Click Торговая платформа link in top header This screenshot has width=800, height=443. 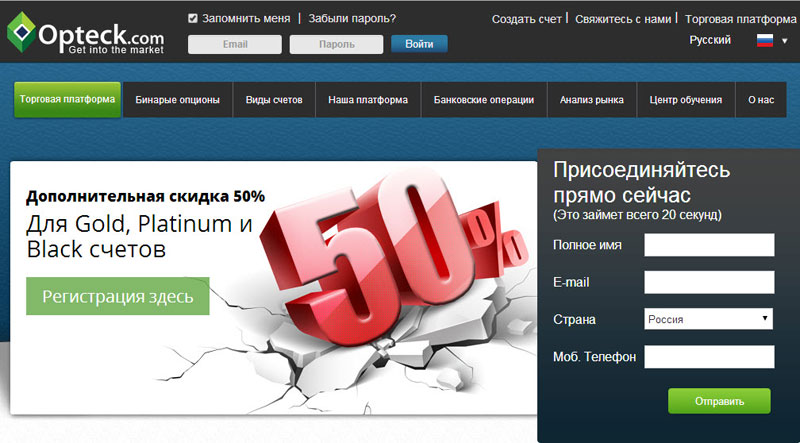(741, 19)
